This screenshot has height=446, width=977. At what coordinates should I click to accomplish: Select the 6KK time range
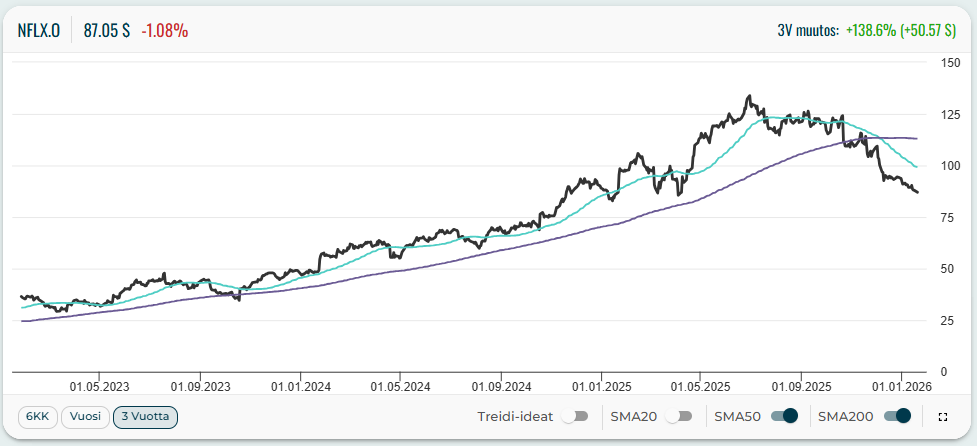point(38,416)
